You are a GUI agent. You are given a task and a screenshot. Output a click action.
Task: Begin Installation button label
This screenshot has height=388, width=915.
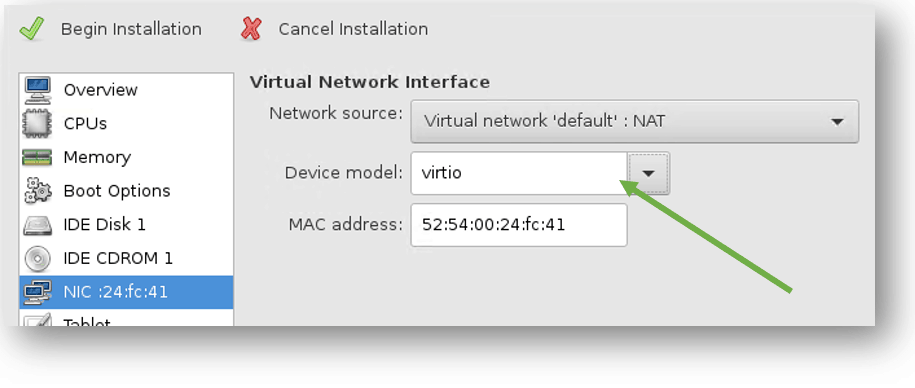pyautogui.click(x=131, y=29)
